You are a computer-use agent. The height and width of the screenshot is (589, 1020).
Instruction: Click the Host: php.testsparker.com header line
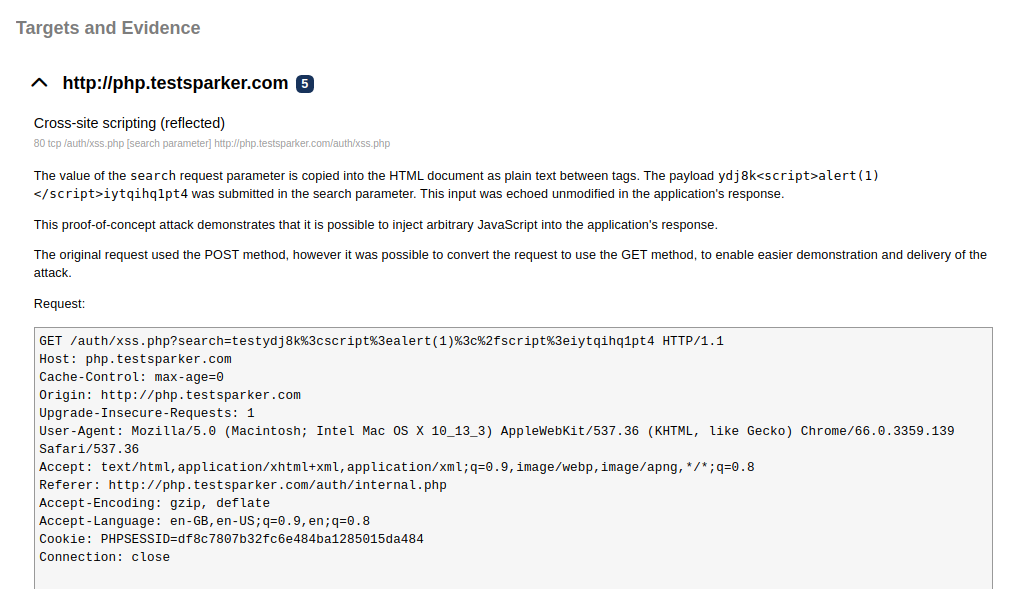[x=135, y=359]
